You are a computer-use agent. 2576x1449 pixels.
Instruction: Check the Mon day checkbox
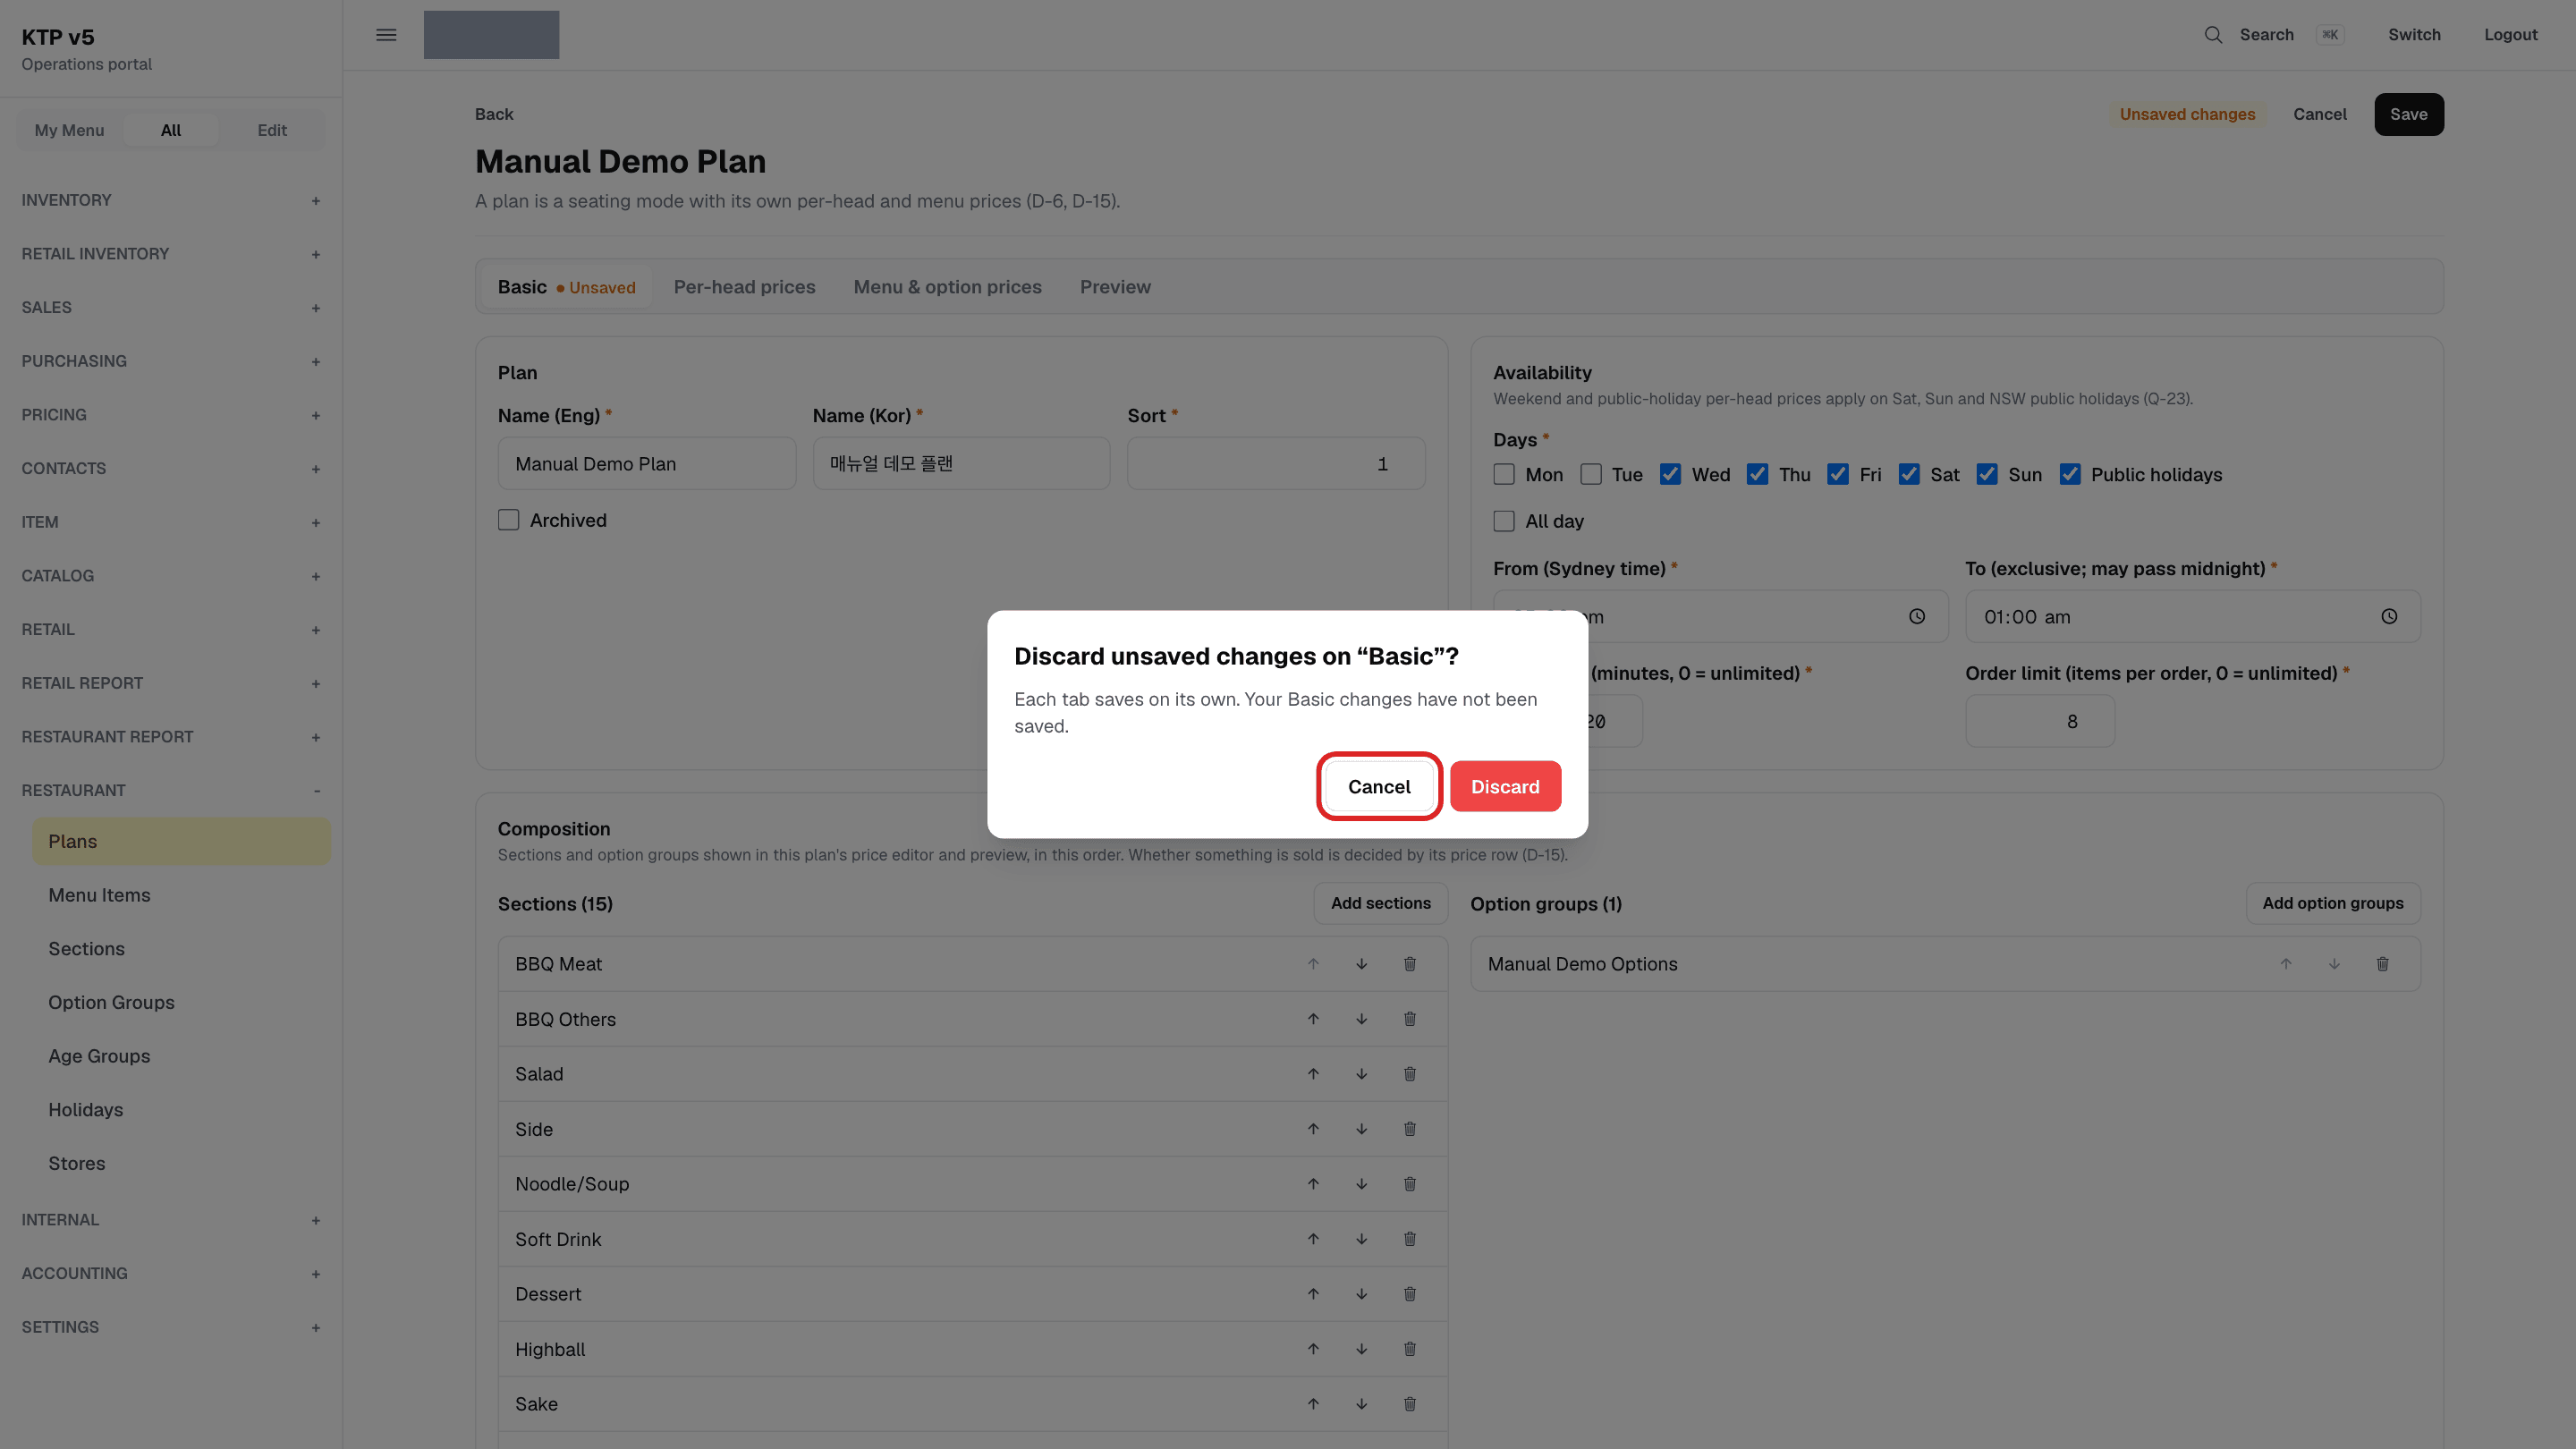click(x=1503, y=475)
